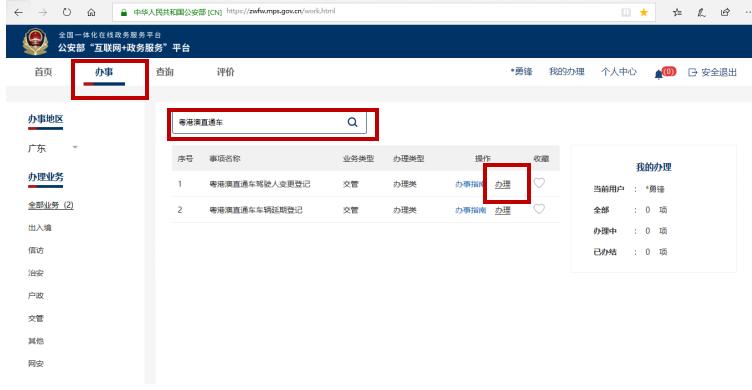This screenshot has height=390, width=752.
Task: Select 信访 business category
Action: tap(36, 250)
